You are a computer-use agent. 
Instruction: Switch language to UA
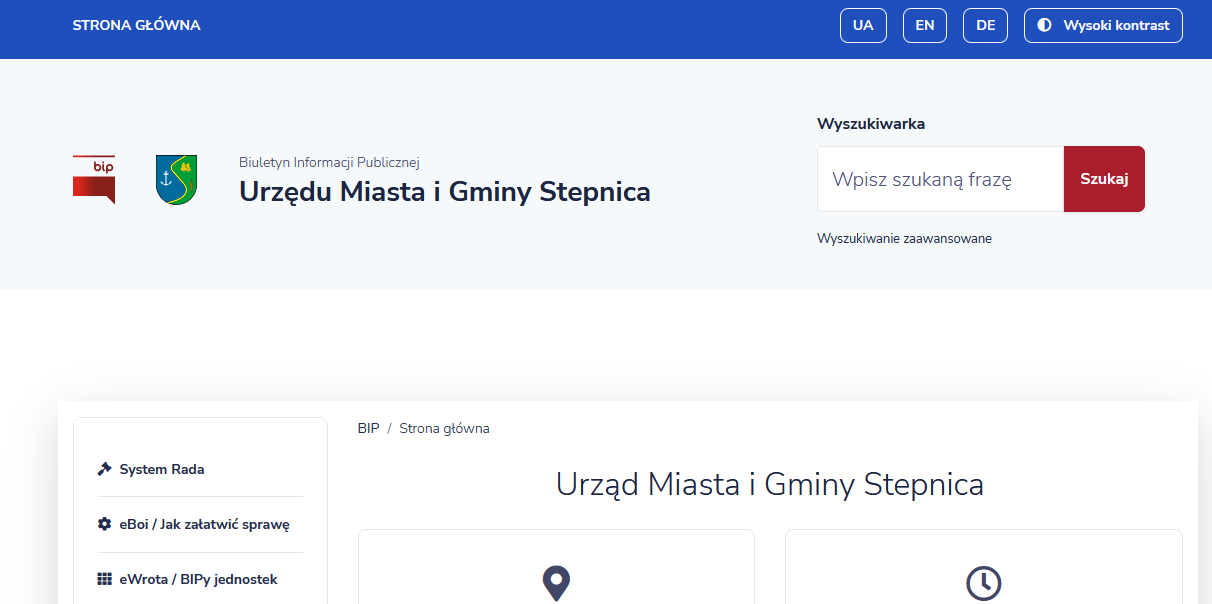(x=863, y=26)
